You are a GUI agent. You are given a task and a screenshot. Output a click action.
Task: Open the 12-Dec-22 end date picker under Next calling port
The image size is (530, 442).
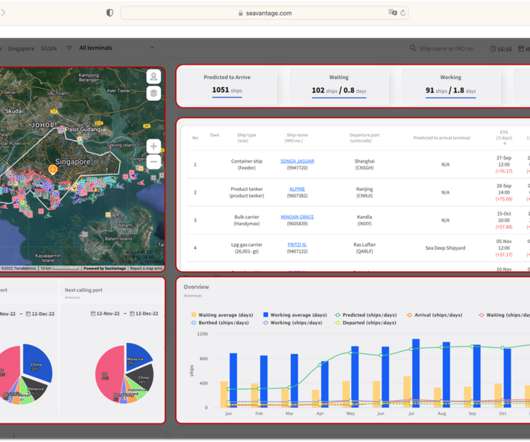tap(144, 314)
